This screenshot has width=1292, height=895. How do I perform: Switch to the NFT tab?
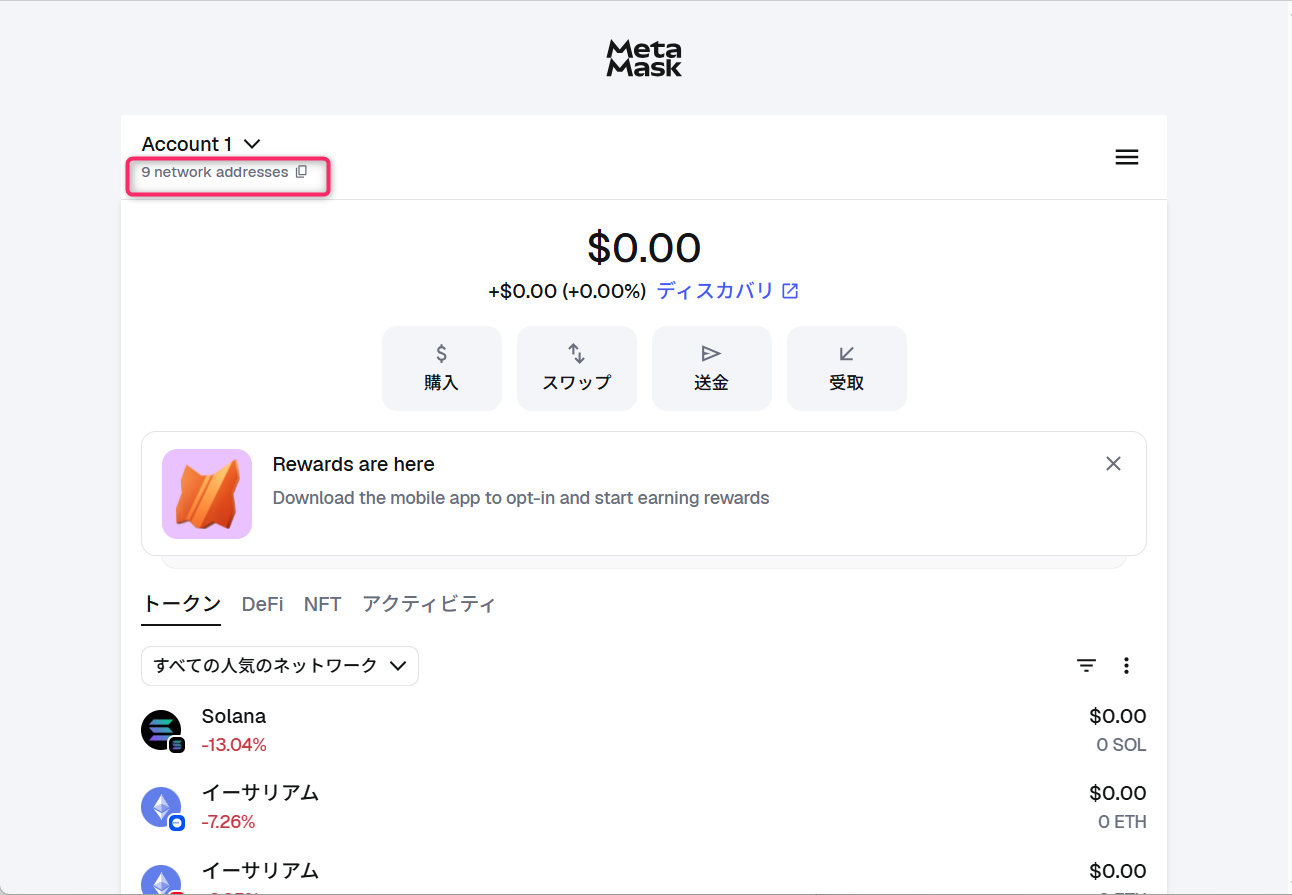tap(322, 604)
